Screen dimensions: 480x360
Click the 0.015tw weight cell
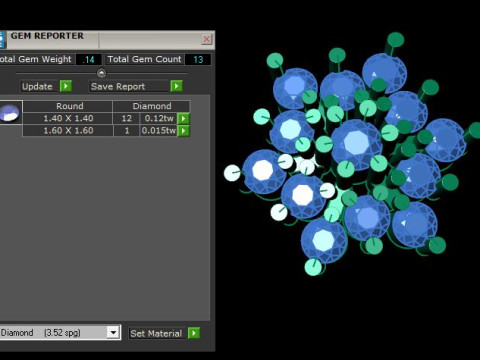click(x=159, y=131)
